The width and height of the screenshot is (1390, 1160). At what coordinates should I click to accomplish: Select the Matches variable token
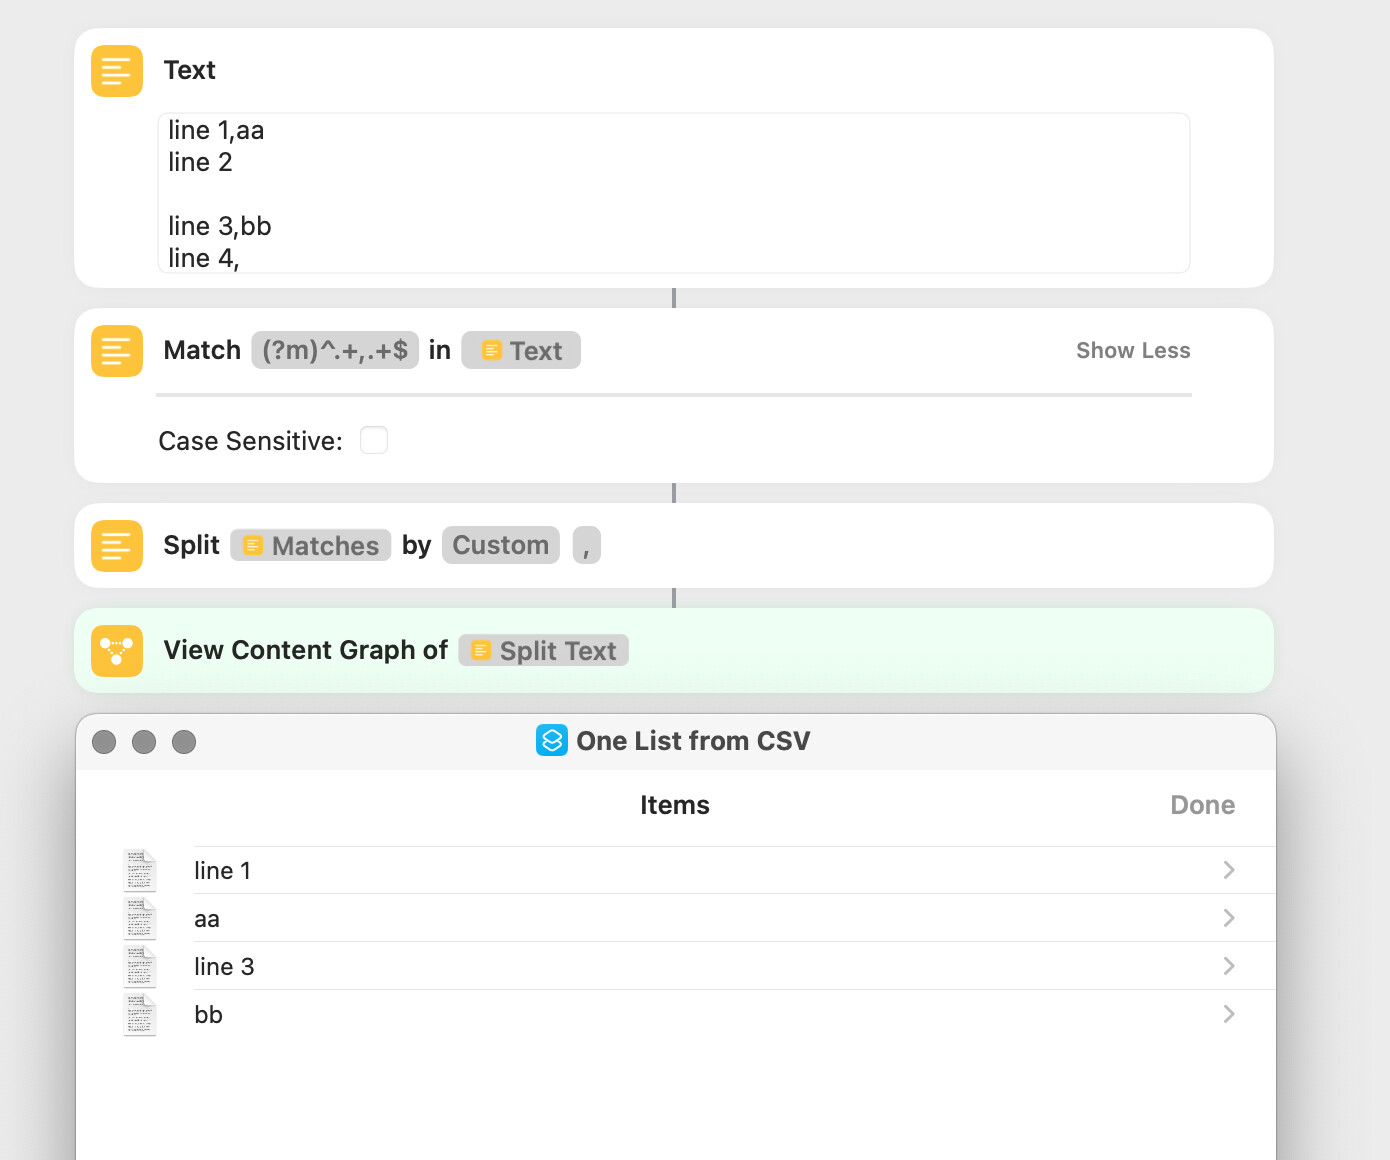click(x=311, y=545)
